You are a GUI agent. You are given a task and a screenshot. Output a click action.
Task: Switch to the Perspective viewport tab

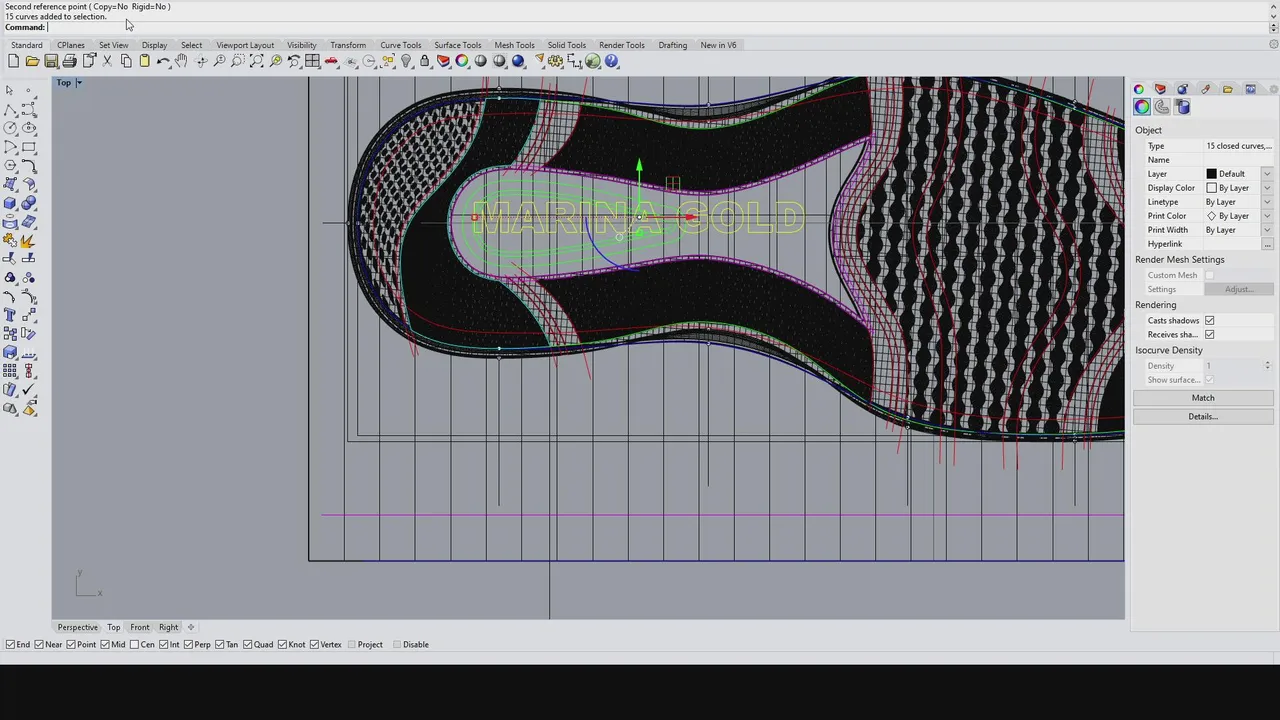[x=77, y=628]
